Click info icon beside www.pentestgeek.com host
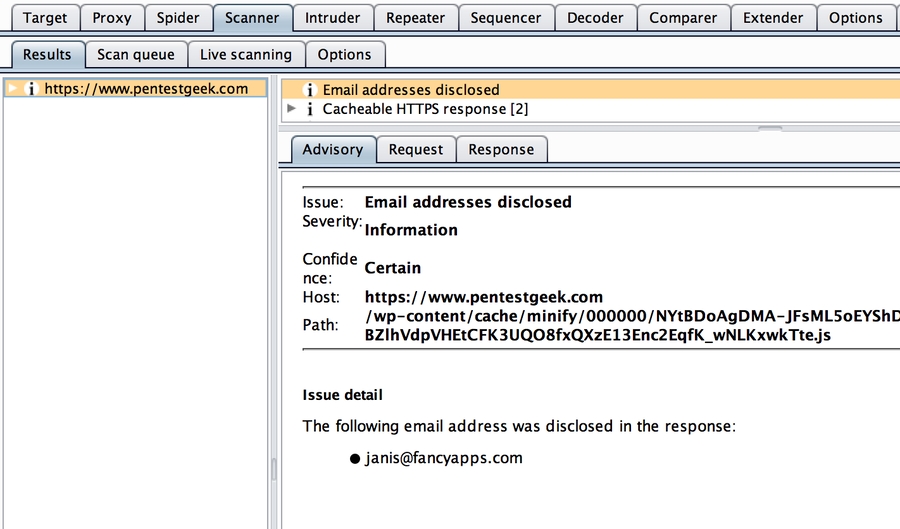900x529 pixels. tap(31, 89)
